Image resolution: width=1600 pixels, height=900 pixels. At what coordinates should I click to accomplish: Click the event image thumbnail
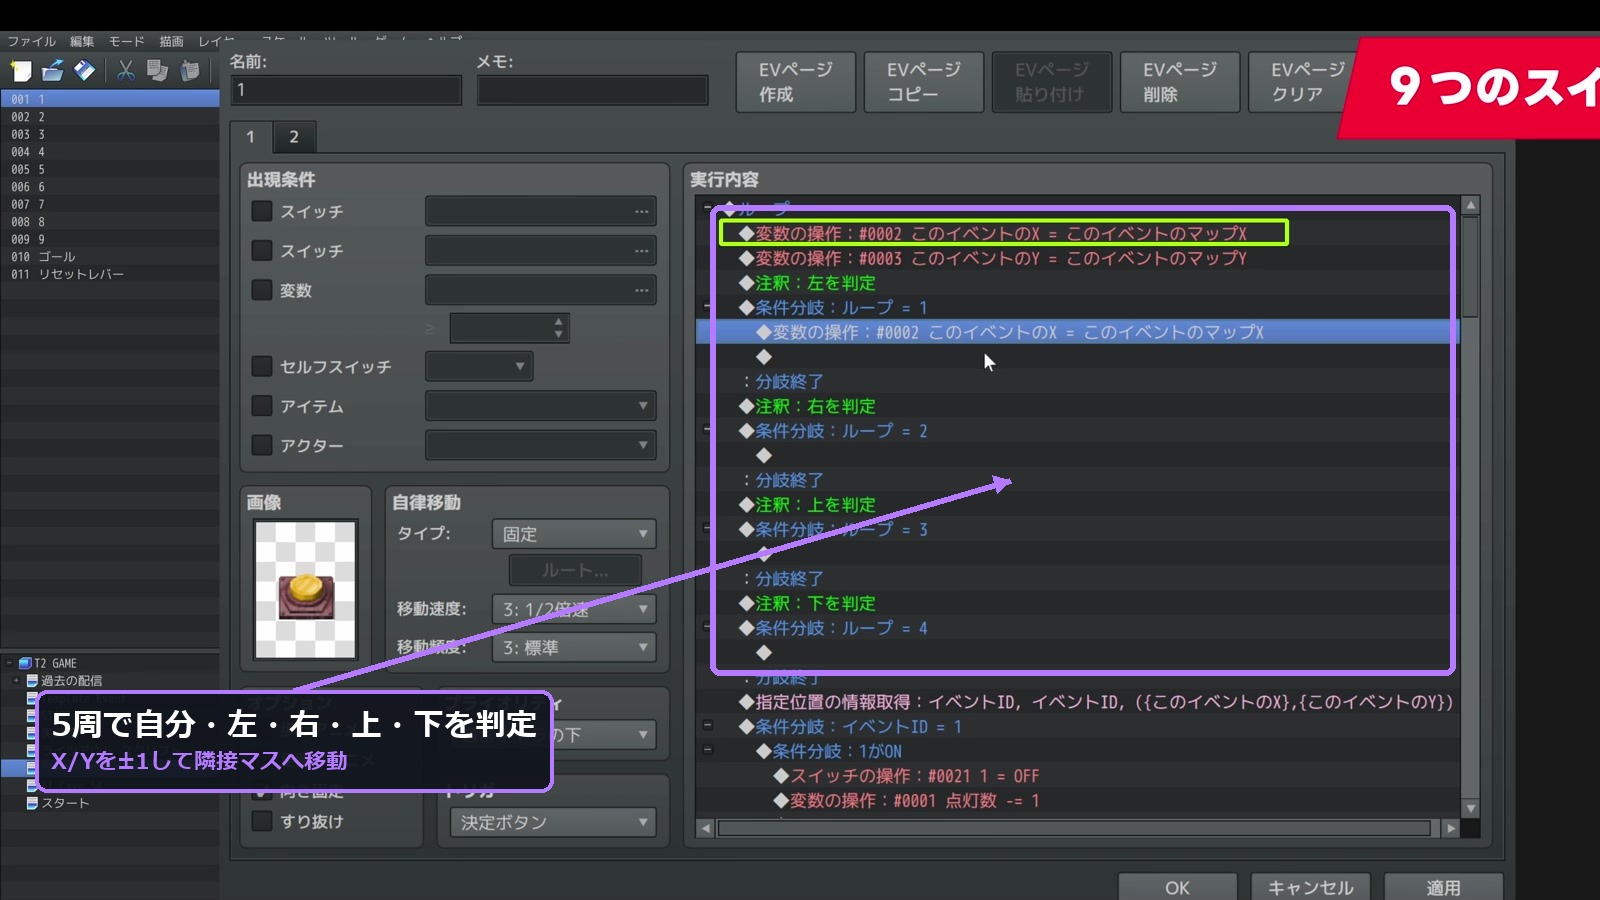pos(305,590)
